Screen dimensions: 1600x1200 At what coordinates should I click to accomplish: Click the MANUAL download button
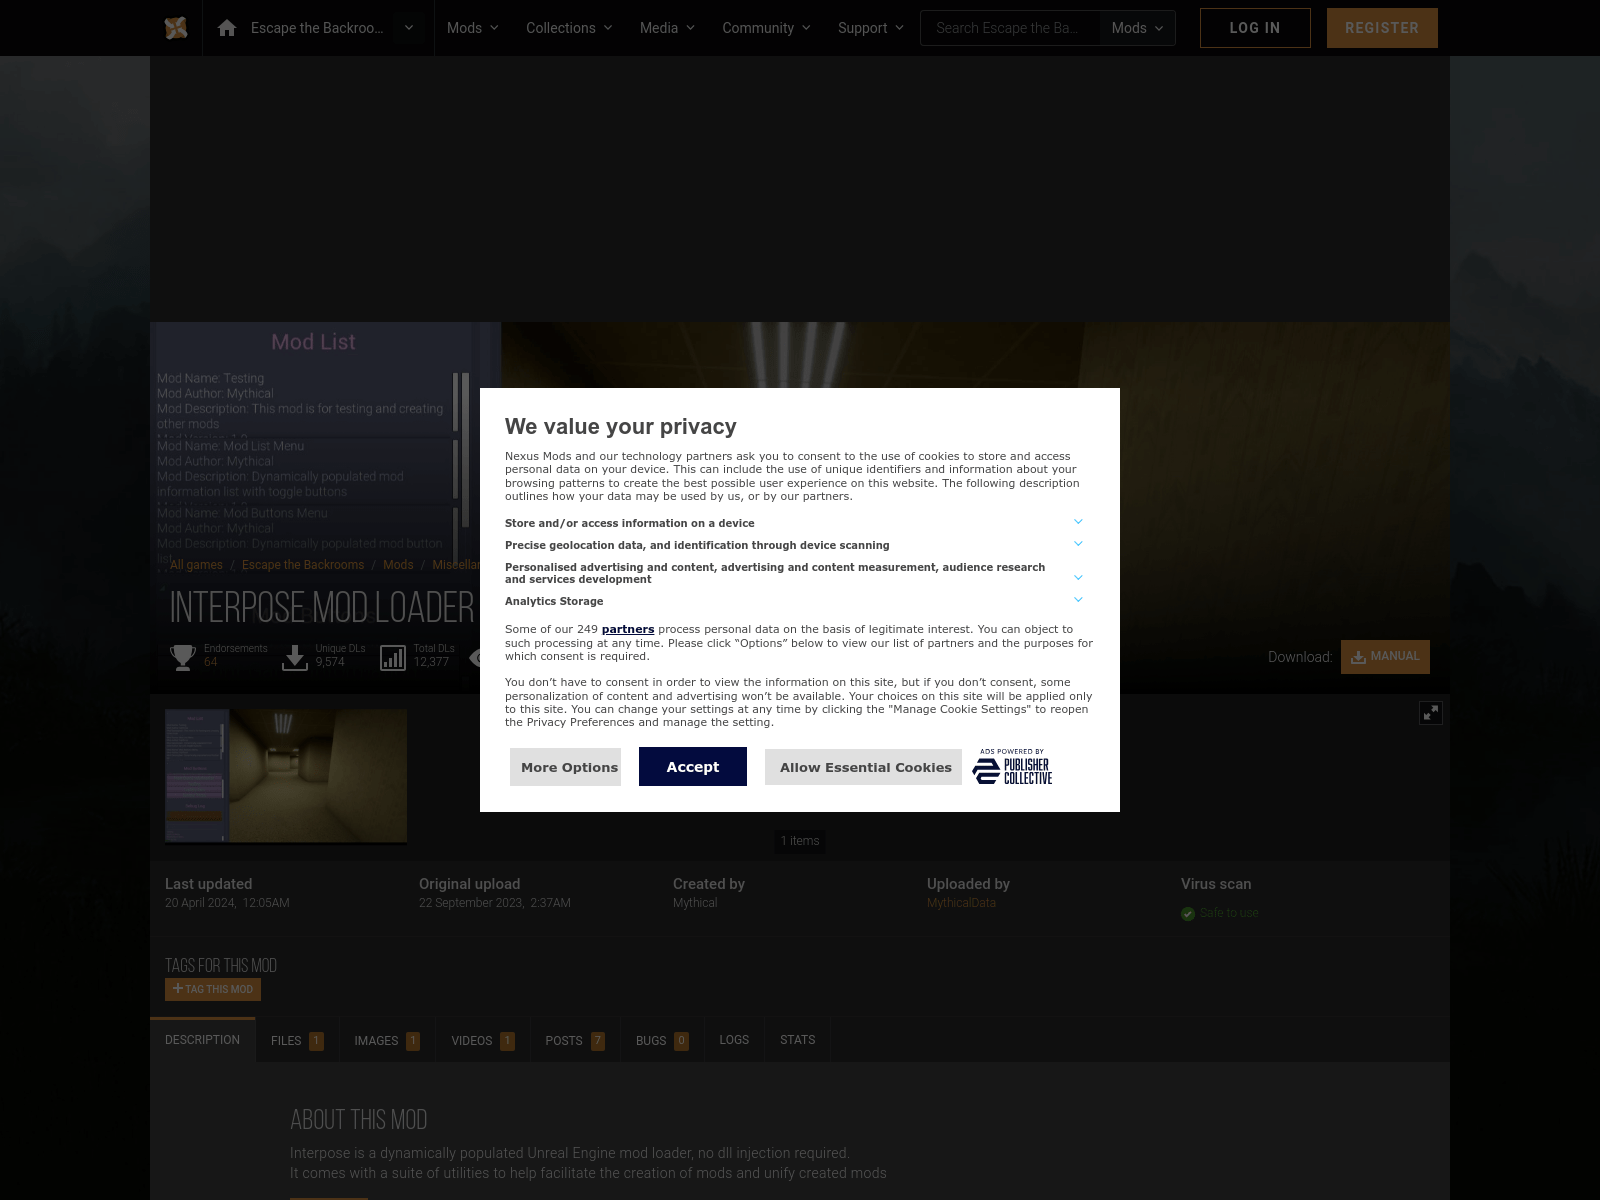coord(1385,657)
